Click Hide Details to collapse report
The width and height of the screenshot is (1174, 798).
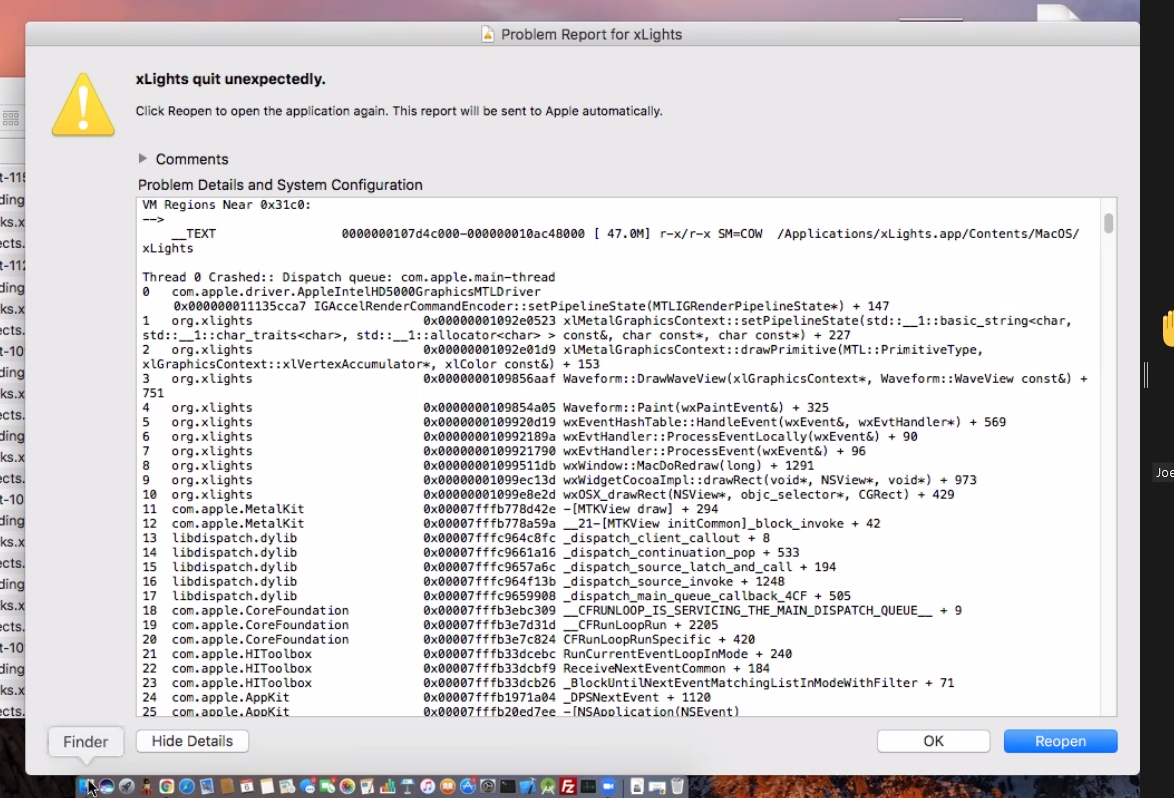pyautogui.click(x=192, y=741)
